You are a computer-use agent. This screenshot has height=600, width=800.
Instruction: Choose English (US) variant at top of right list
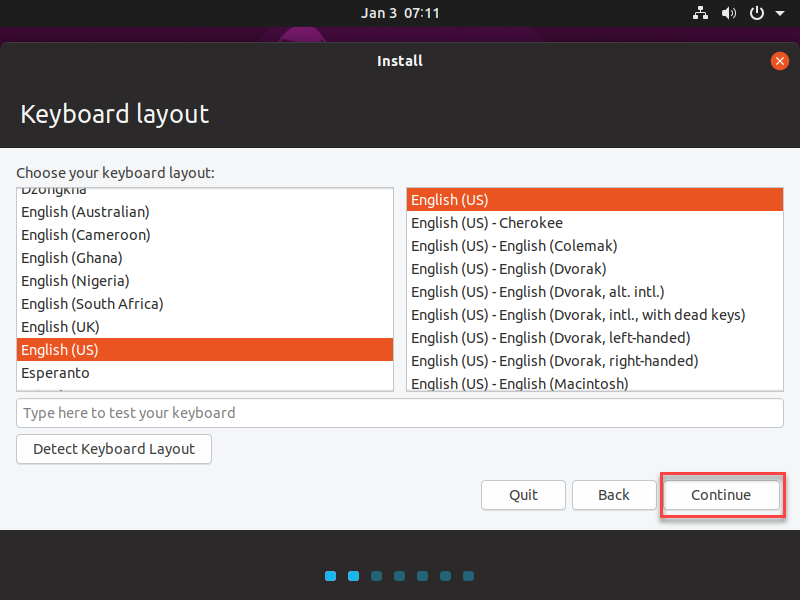595,199
